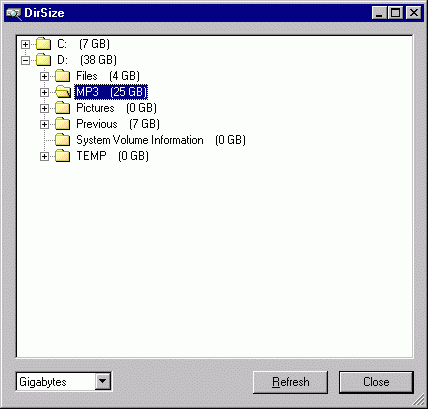This screenshot has height=409, width=428.
Task: Collapse the D: drive node
Action: click(x=25, y=60)
